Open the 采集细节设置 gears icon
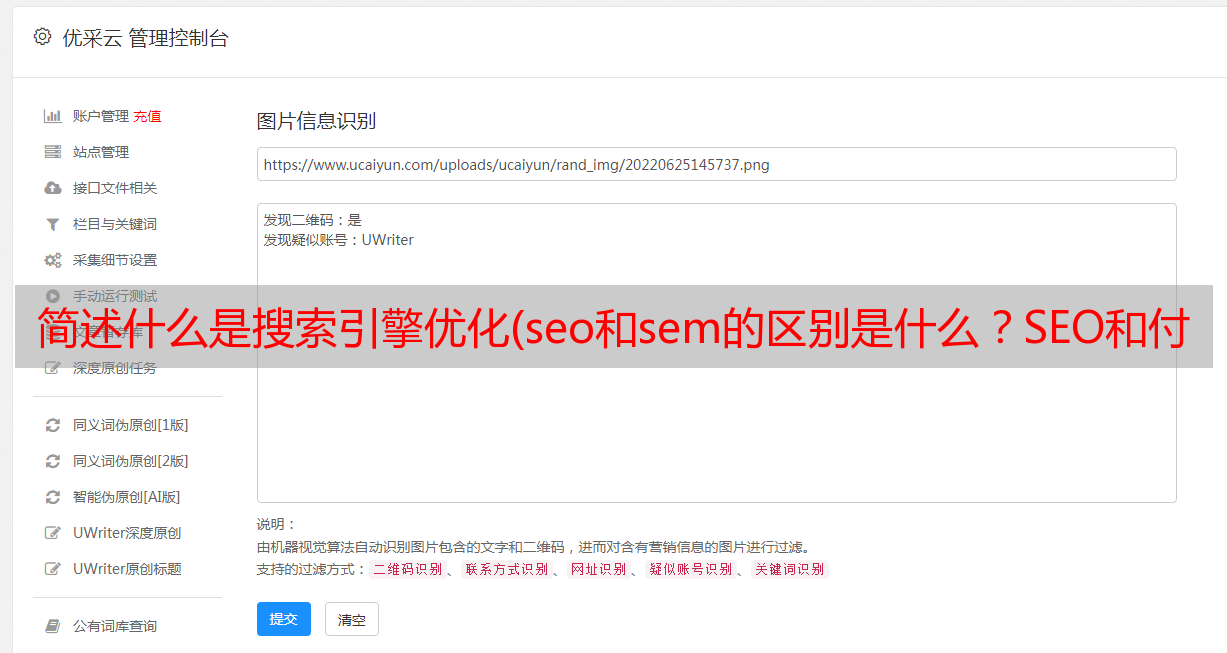Screen dimensions: 1227x653 pos(53,260)
